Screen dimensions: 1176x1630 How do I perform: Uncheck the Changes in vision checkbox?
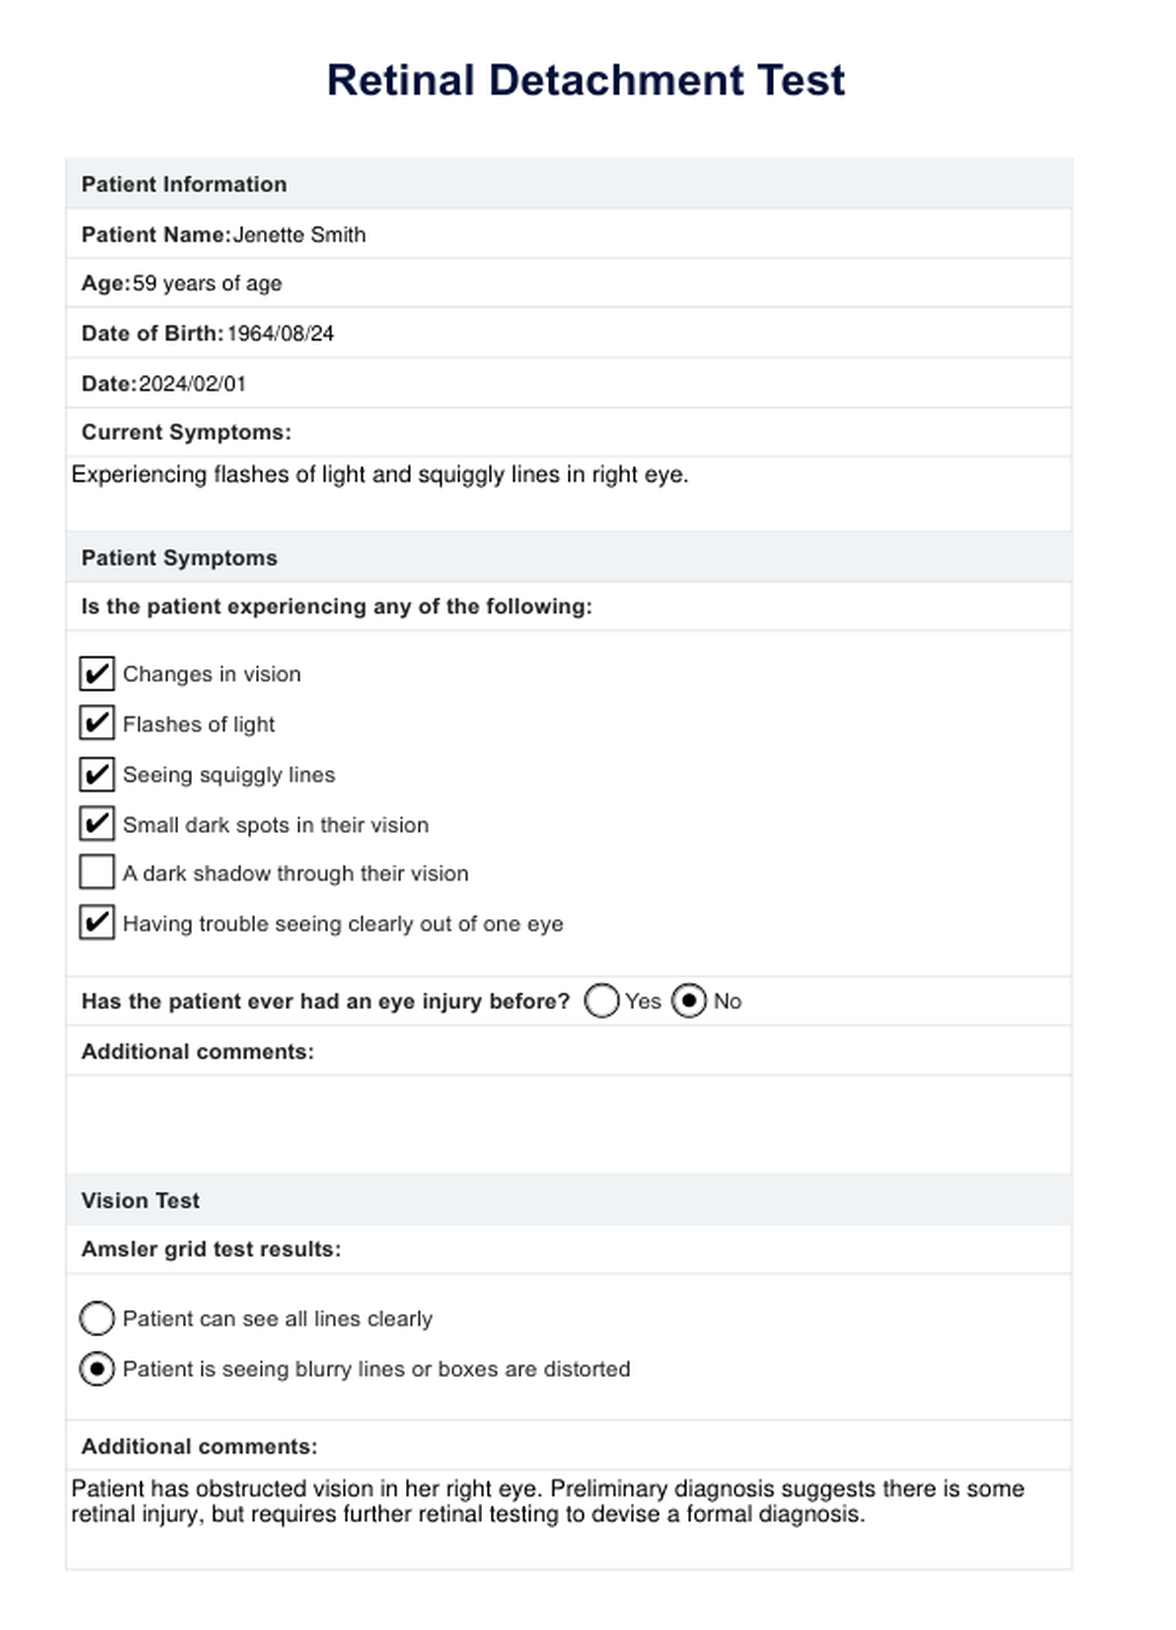[97, 674]
